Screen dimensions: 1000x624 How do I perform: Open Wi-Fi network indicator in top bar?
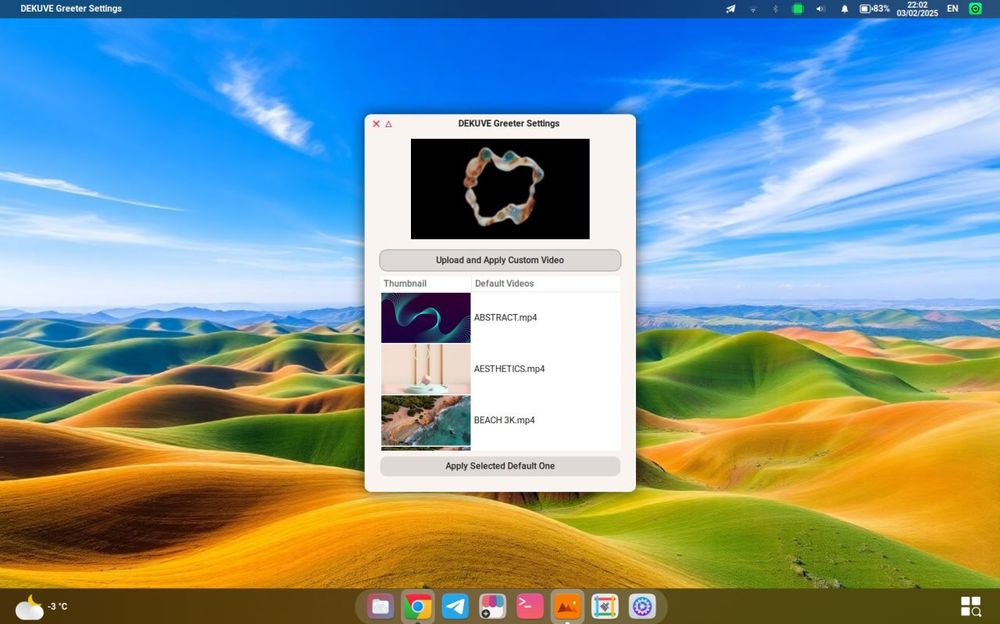coord(753,9)
